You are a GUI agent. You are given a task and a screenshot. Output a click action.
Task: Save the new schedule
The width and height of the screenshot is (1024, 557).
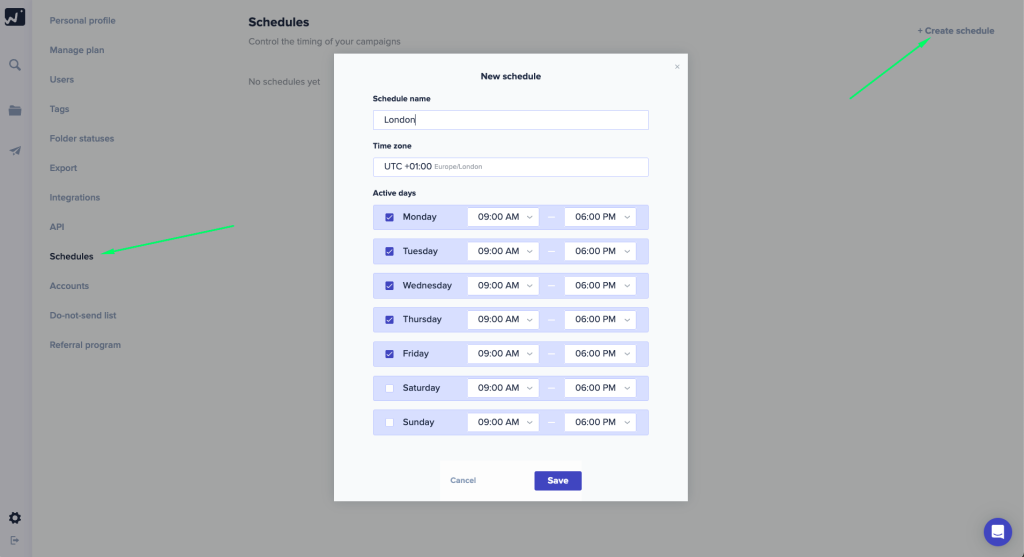coord(557,481)
